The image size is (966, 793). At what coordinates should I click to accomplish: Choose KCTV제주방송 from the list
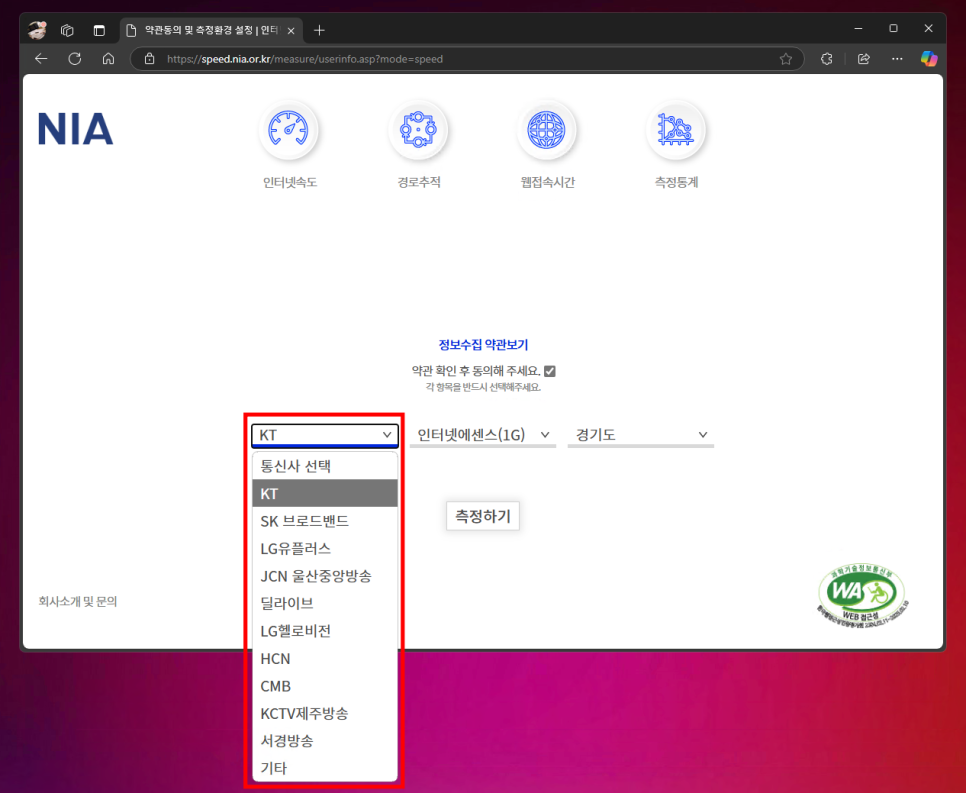click(325, 714)
